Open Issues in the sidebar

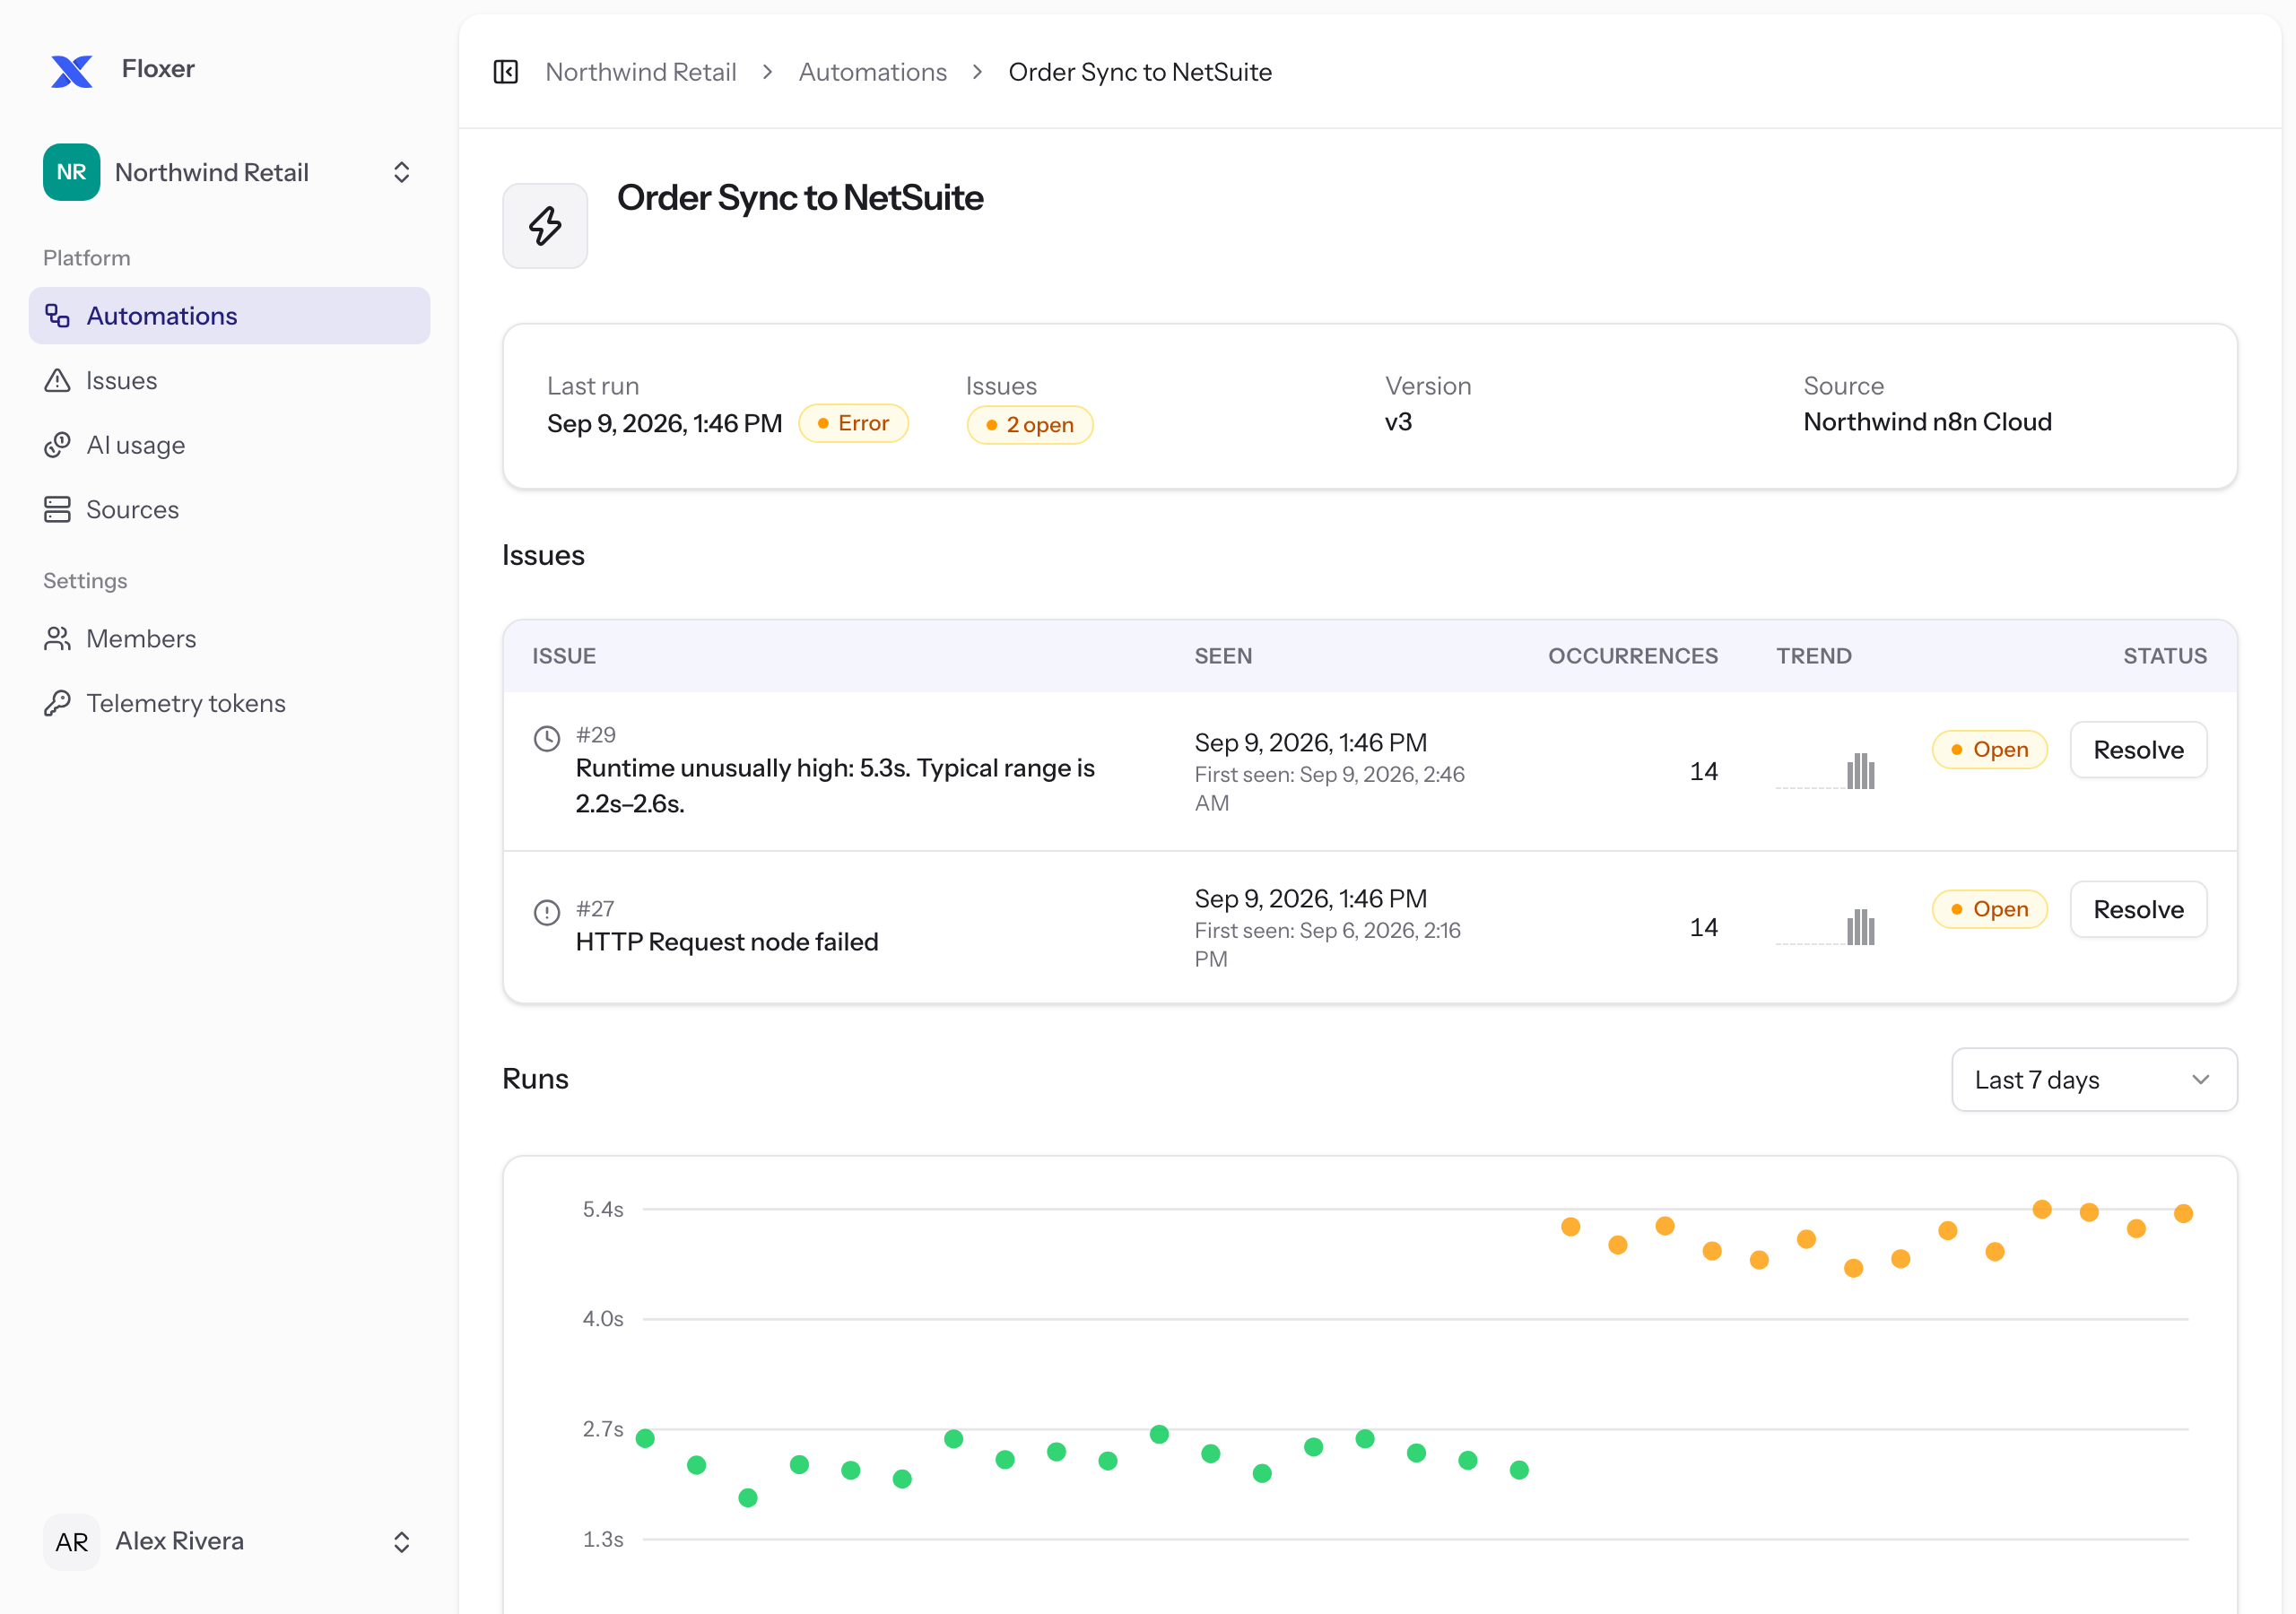(x=230, y=380)
